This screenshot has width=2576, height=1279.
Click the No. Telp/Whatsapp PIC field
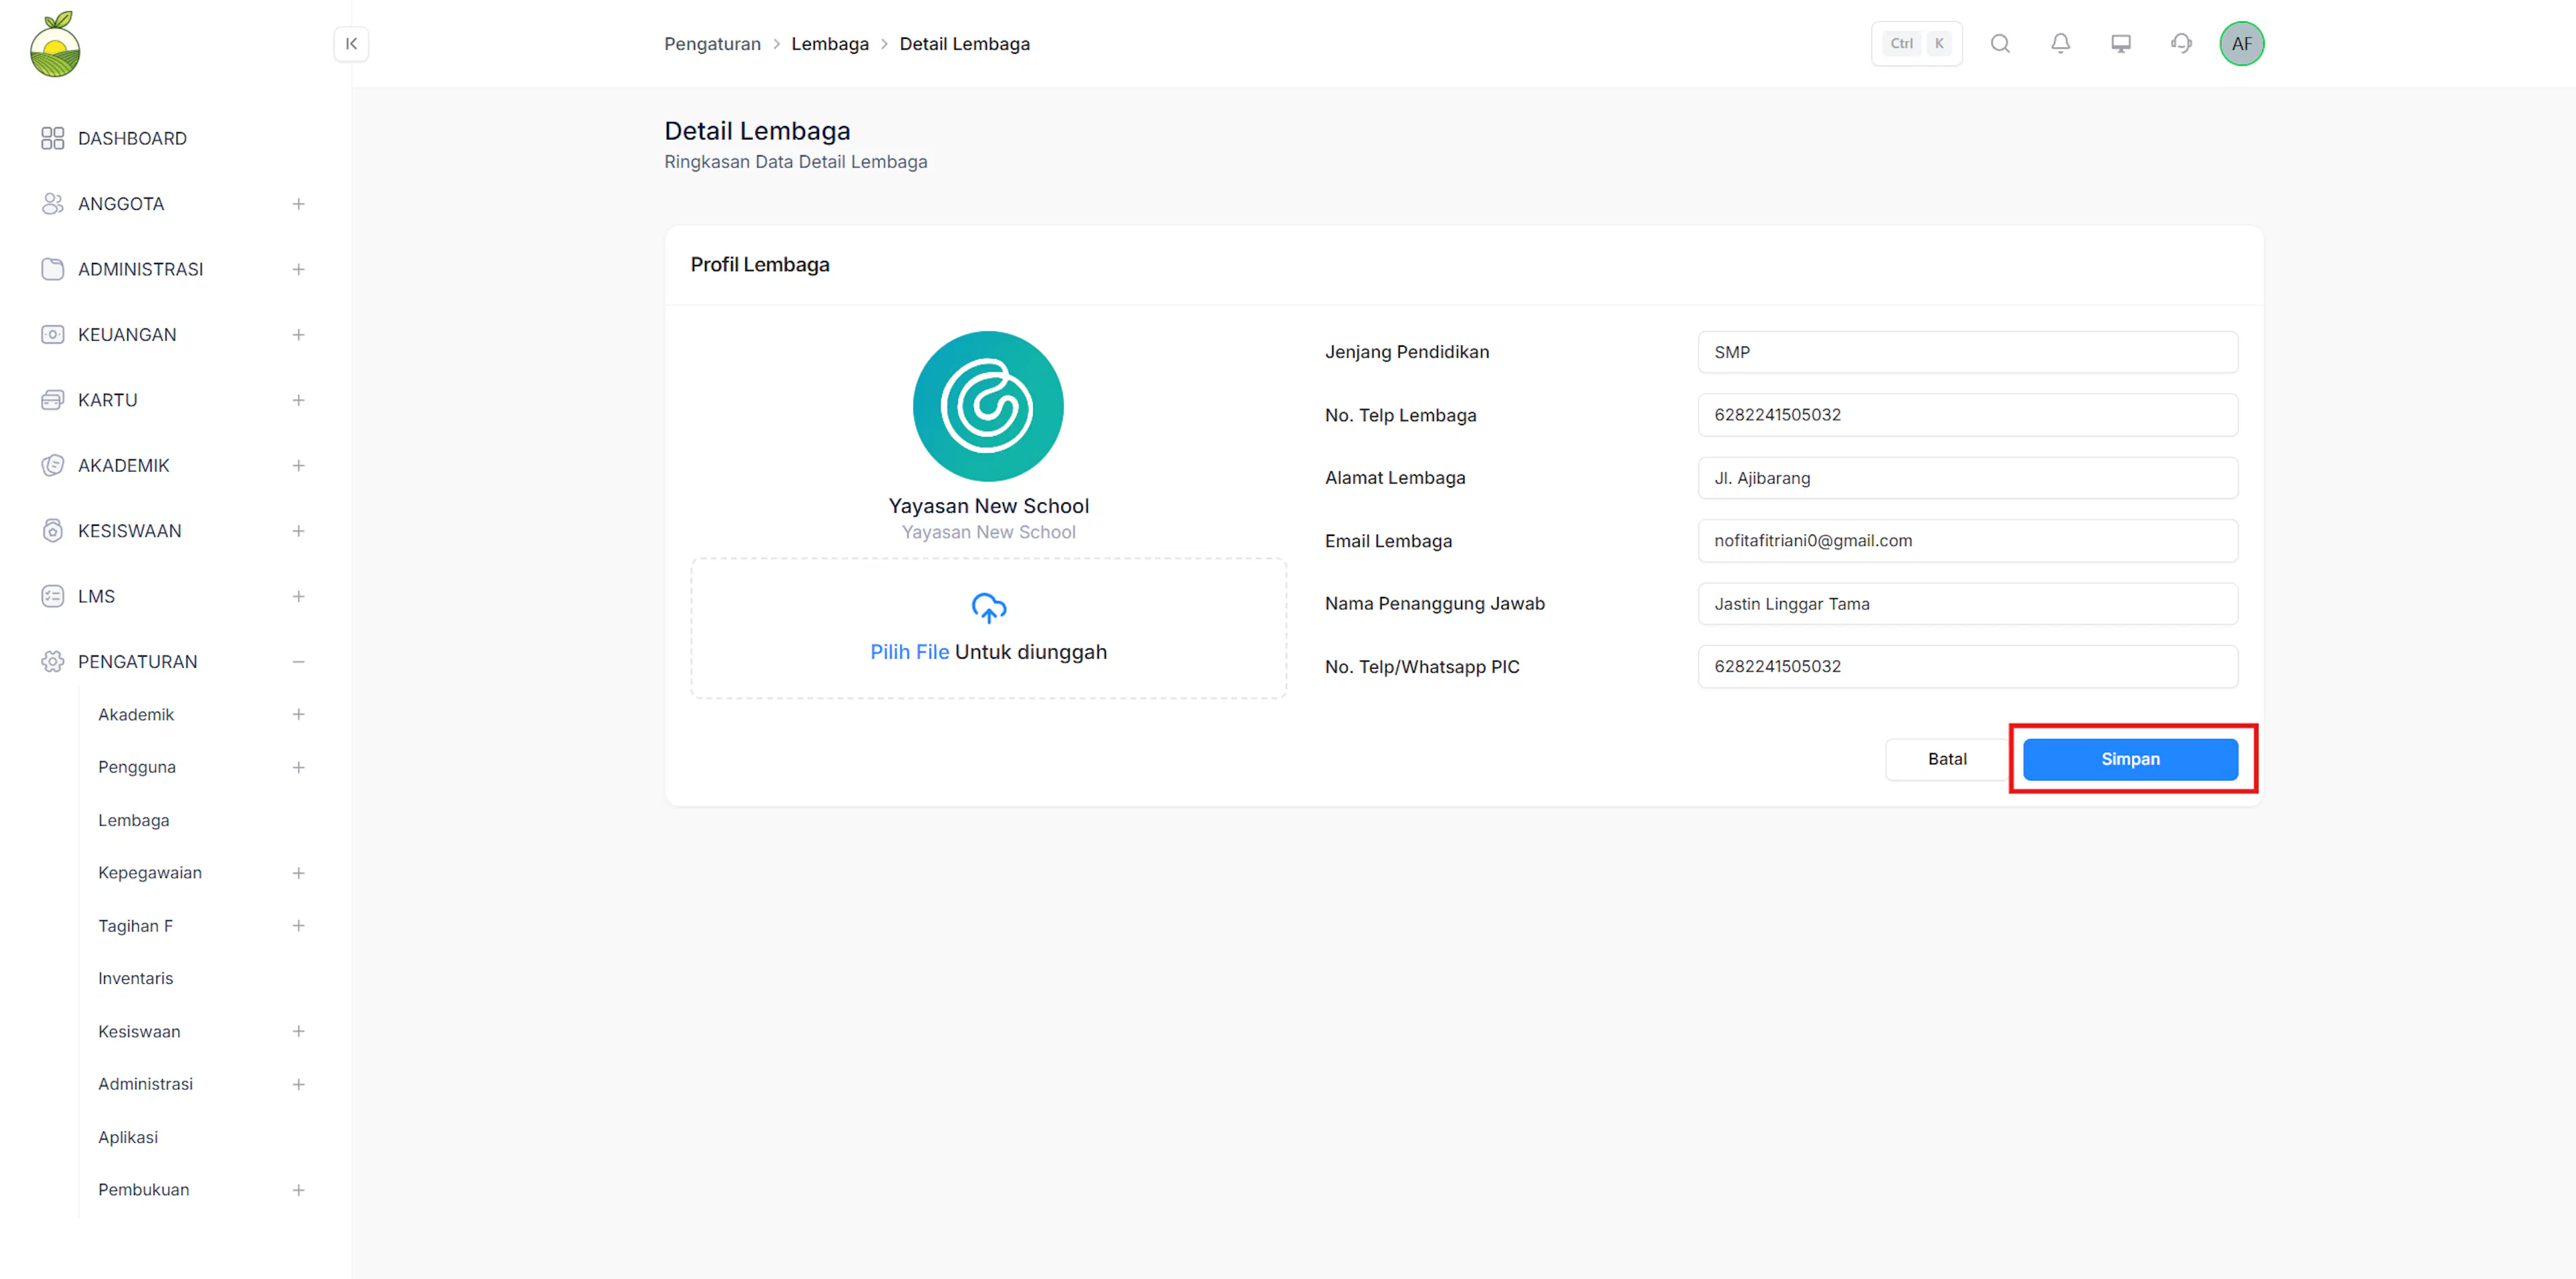1967,667
